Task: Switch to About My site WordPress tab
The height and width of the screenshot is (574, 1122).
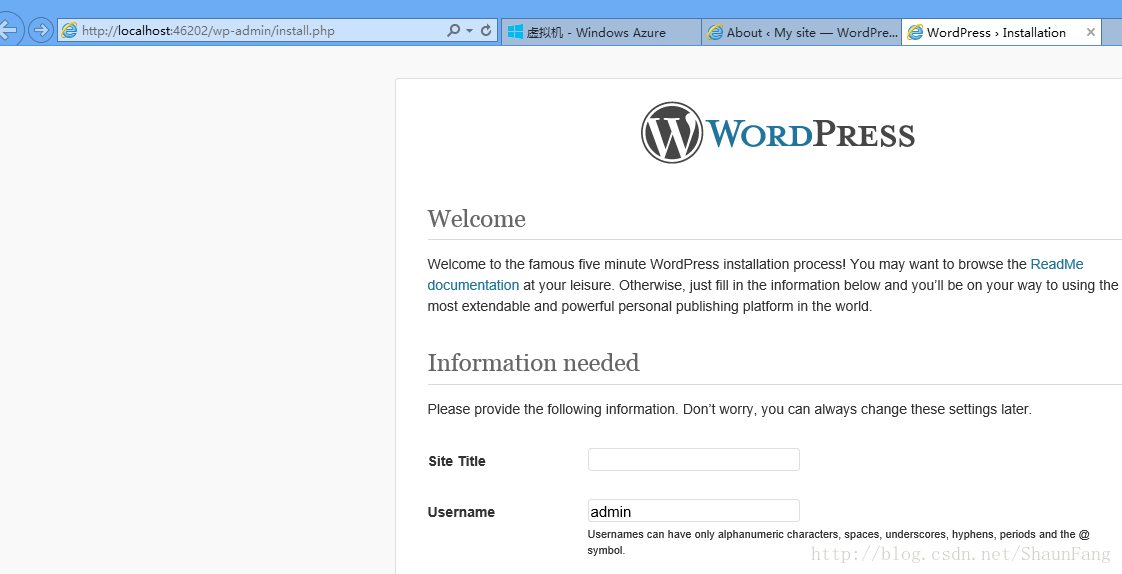Action: point(801,32)
